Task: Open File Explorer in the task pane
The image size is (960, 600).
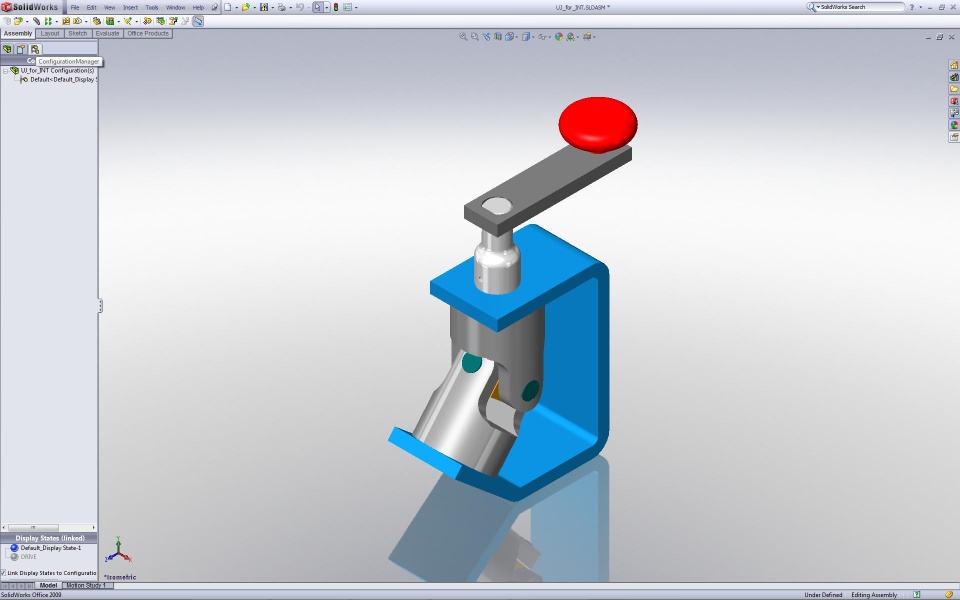Action: (954, 89)
